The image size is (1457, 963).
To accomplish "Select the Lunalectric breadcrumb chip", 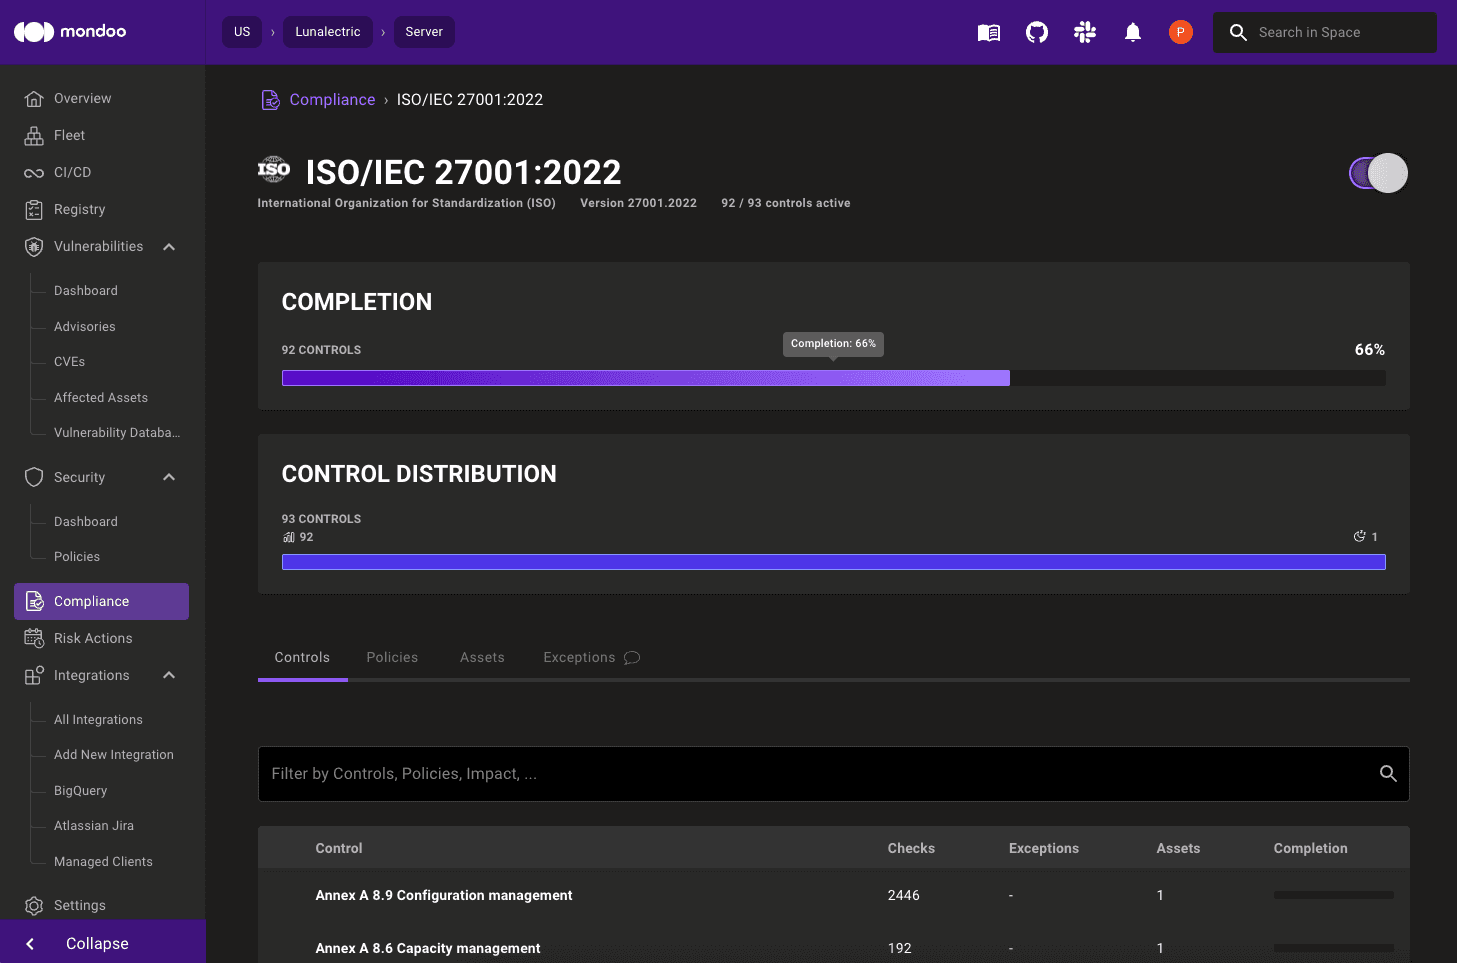I will (327, 32).
